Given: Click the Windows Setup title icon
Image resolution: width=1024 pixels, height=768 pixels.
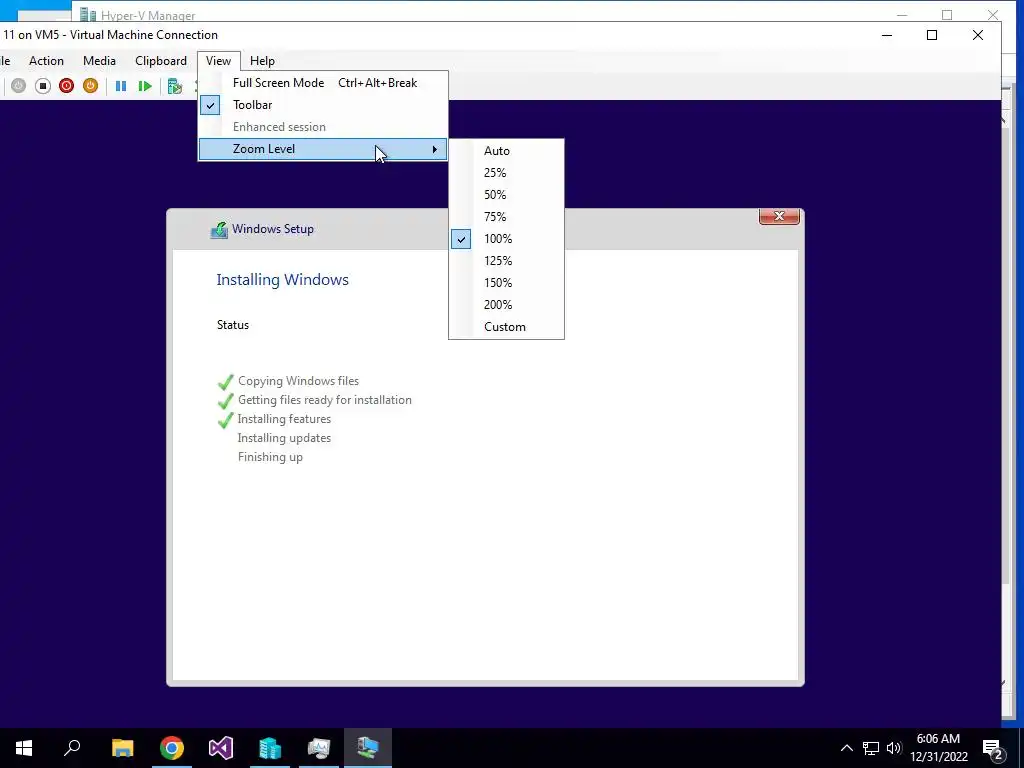Looking at the screenshot, I should tap(219, 230).
